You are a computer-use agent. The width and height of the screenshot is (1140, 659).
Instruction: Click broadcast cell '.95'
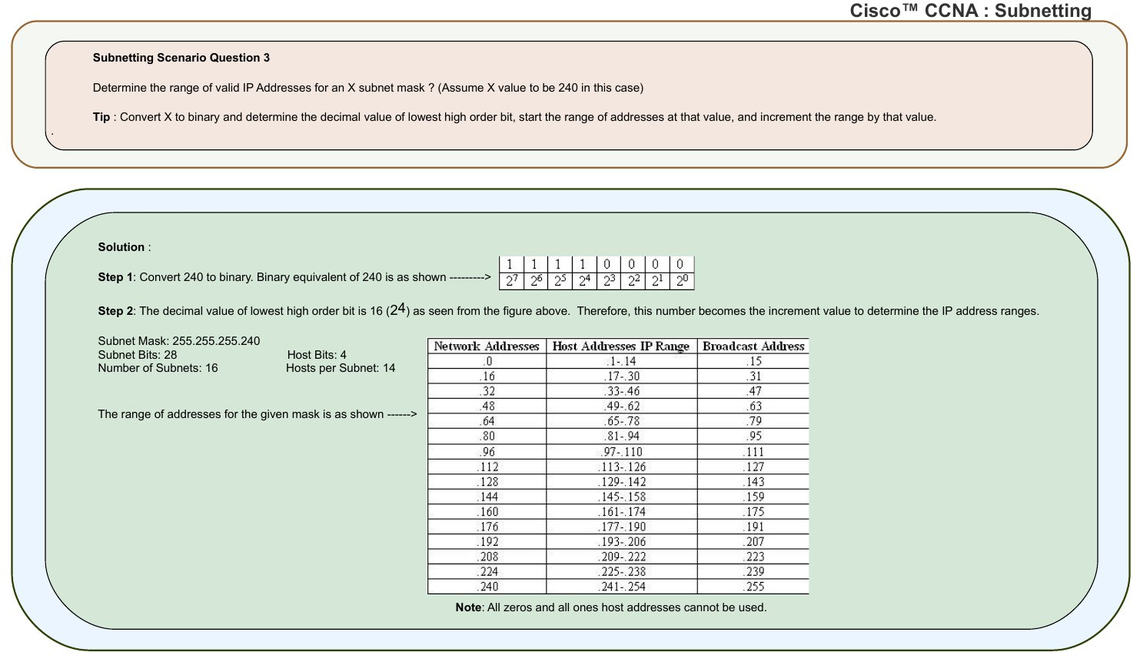click(753, 436)
